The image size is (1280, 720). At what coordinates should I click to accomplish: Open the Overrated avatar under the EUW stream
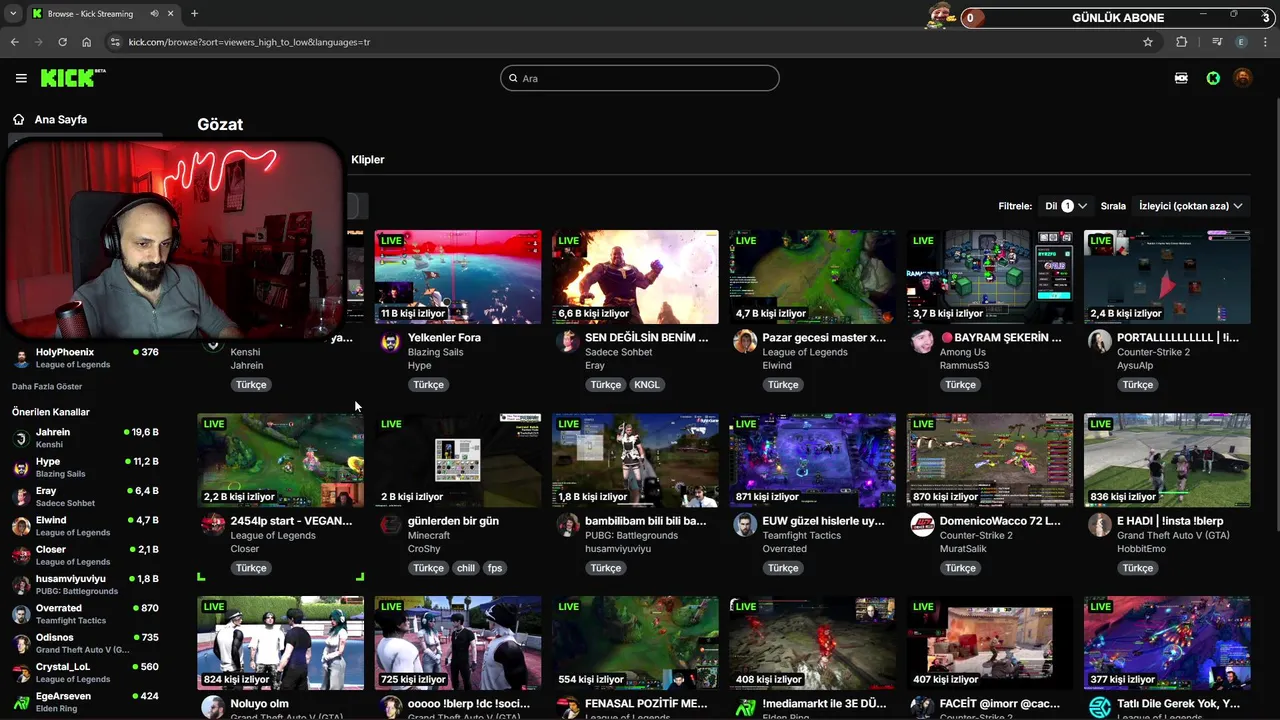click(x=744, y=524)
